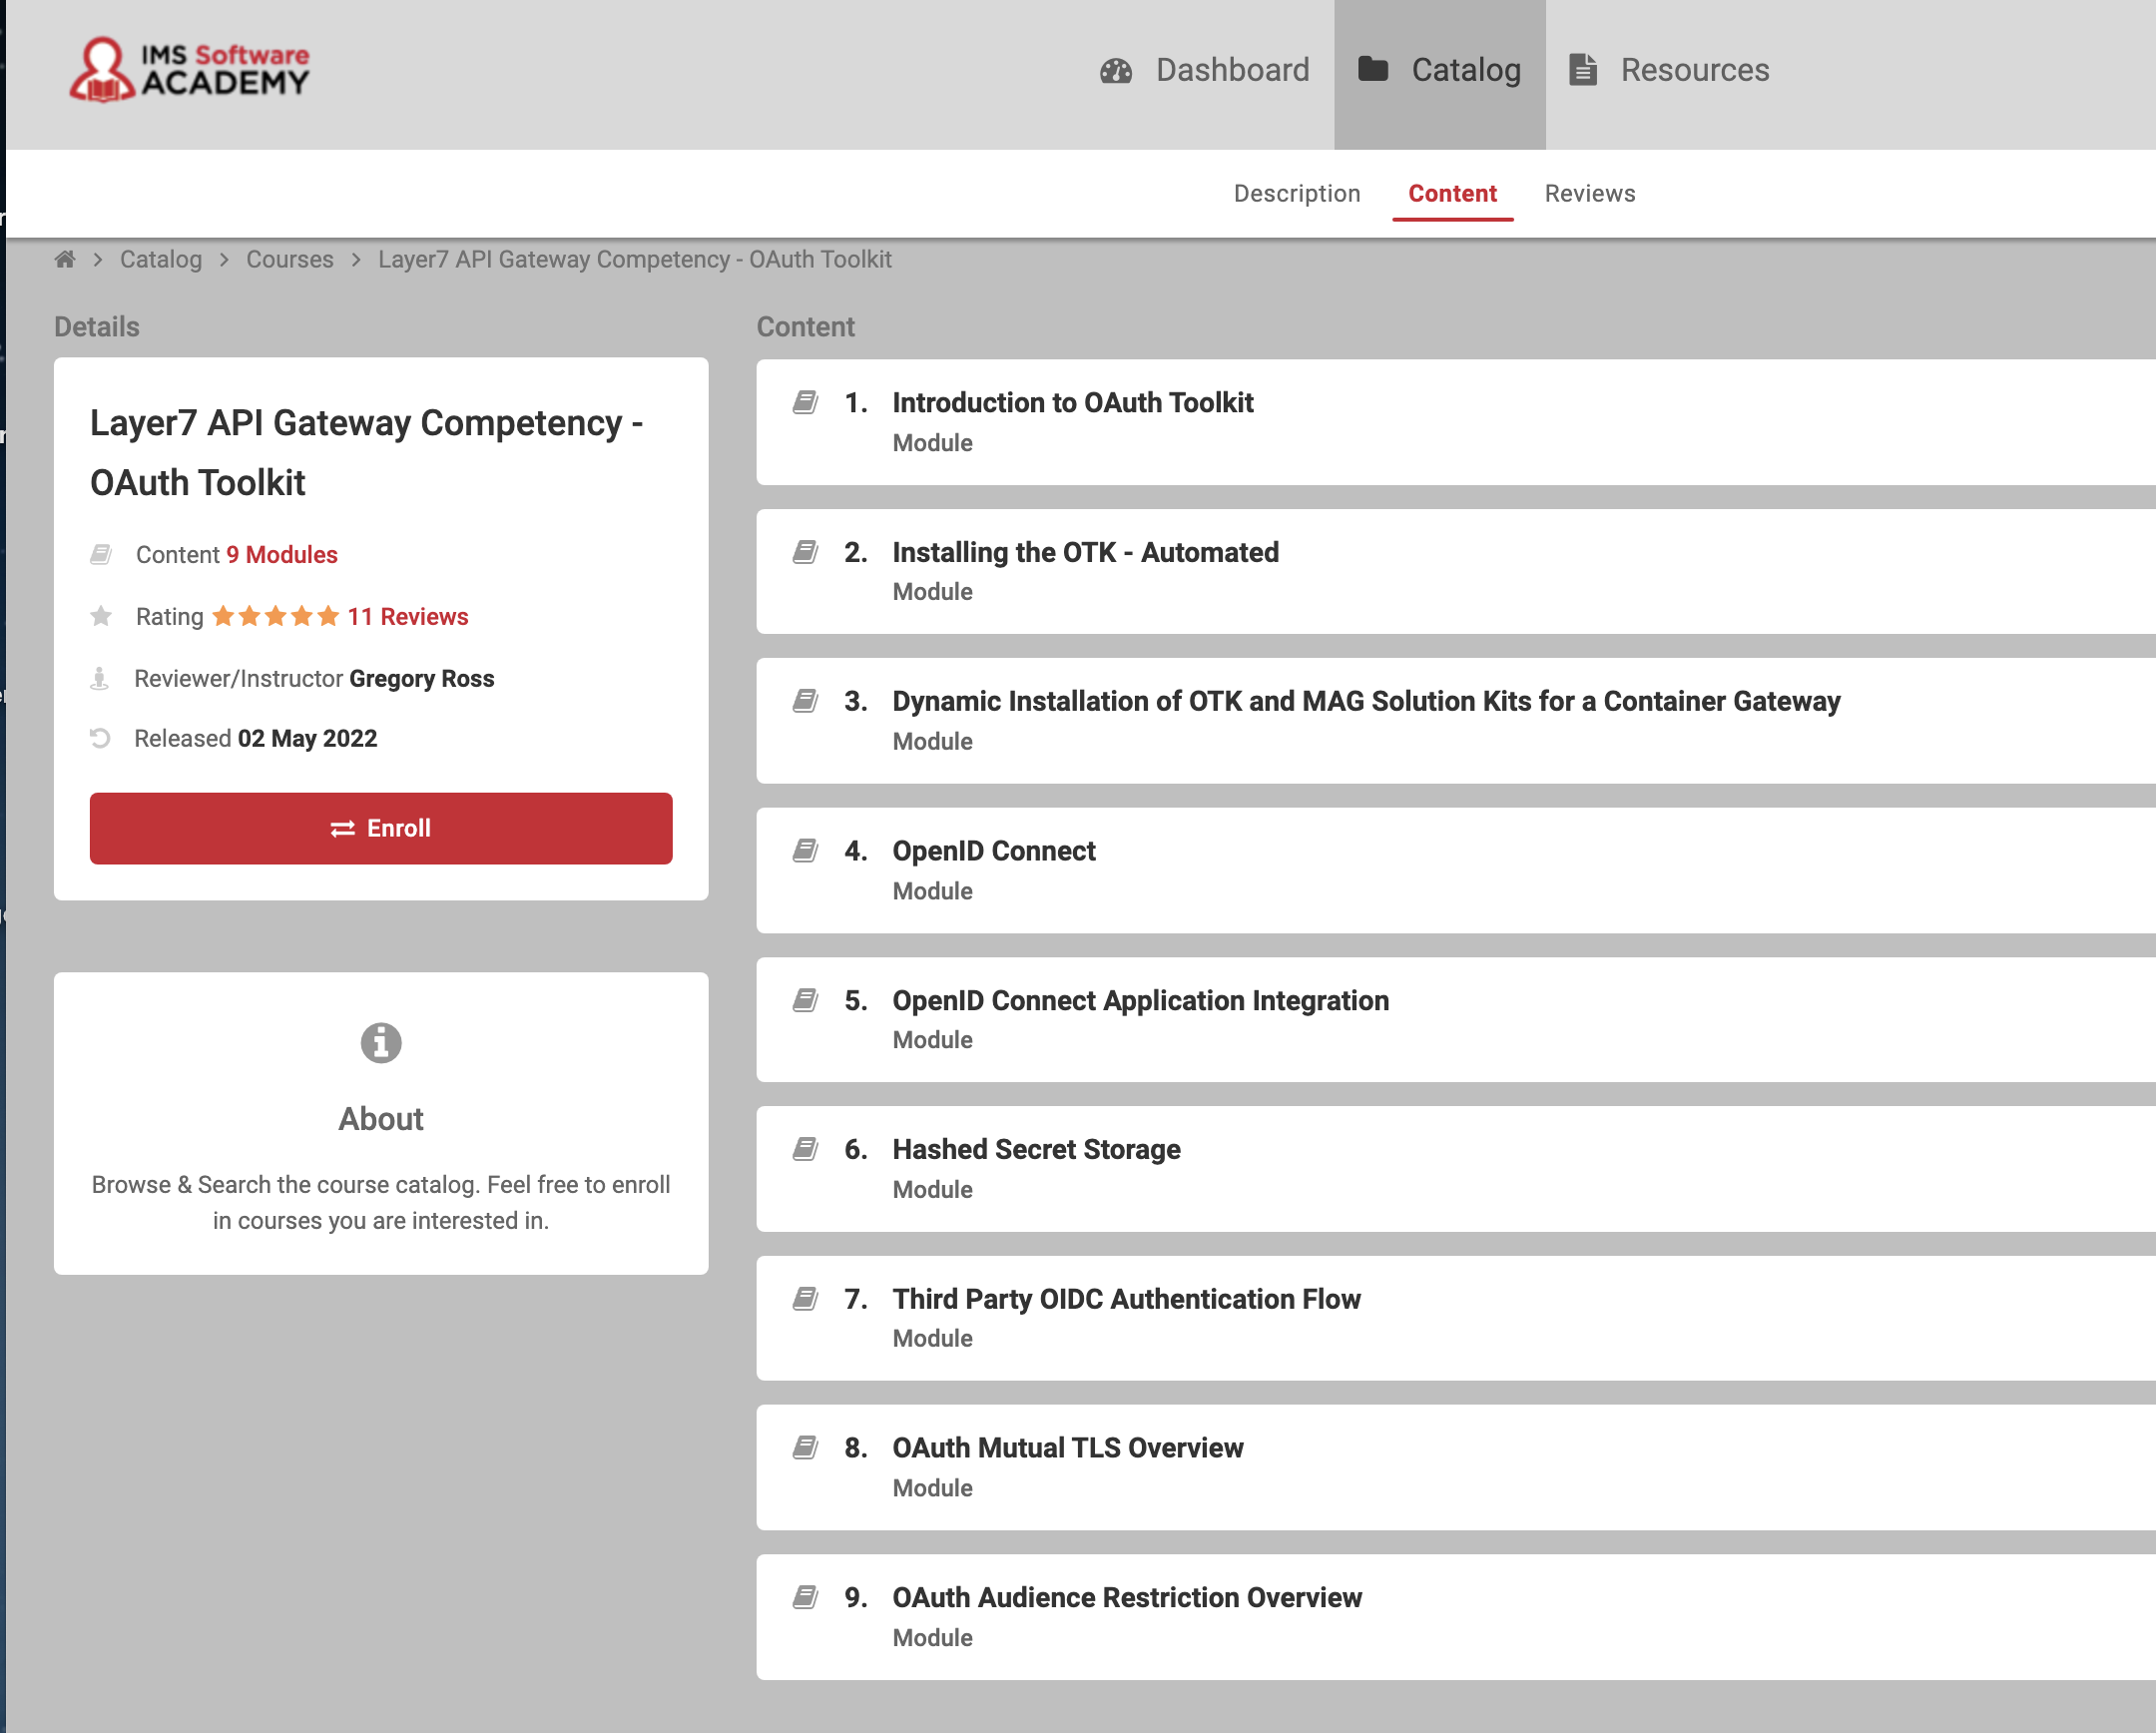Switch to the Description tab
This screenshot has width=2156, height=1733.
pyautogui.click(x=1297, y=193)
